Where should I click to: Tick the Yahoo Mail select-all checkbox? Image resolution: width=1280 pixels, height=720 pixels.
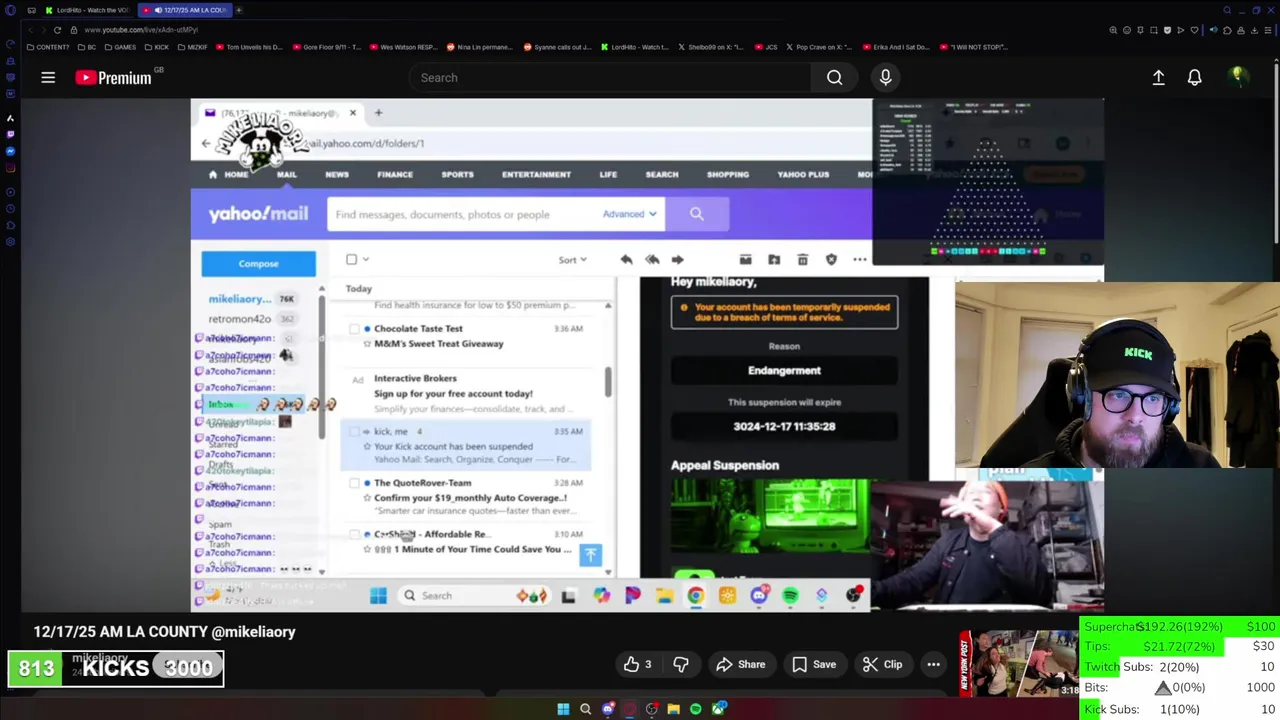pos(351,259)
